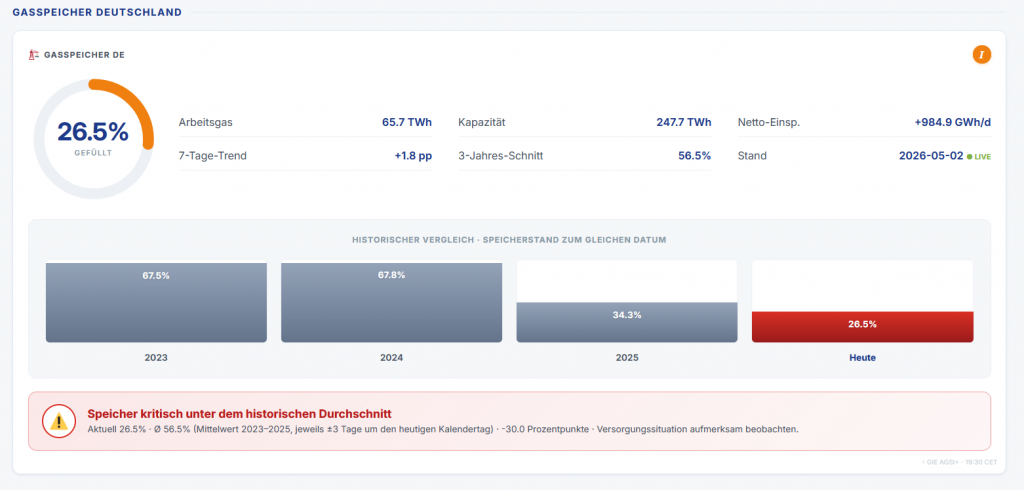Image resolution: width=1024 pixels, height=490 pixels.
Task: Click the alert detail line starting 'Aktuell 26.5%'
Action: (x=443, y=429)
